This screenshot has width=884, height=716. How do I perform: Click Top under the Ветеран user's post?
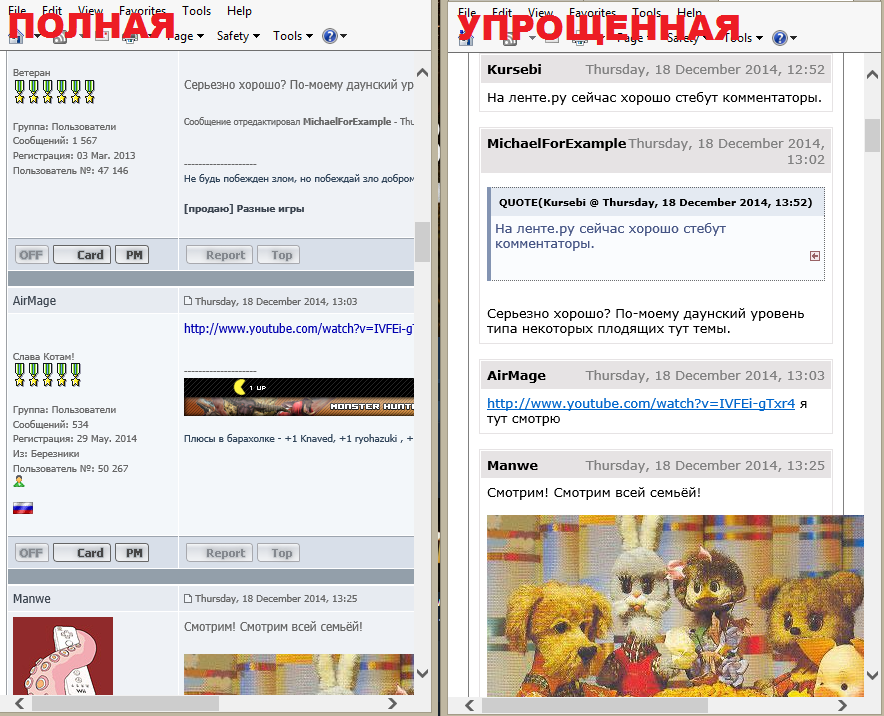(279, 255)
